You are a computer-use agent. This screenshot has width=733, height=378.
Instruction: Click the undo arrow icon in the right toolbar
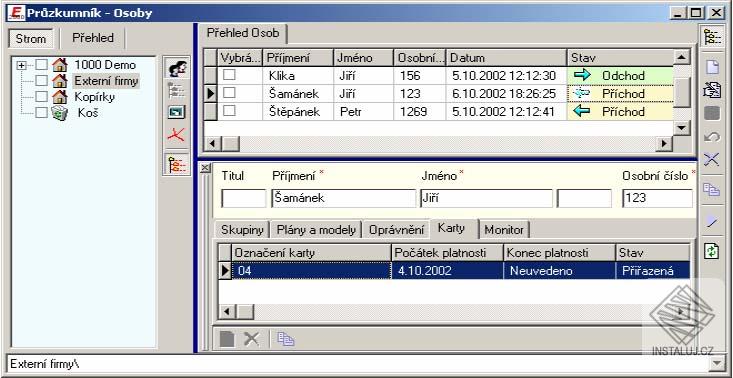click(711, 137)
